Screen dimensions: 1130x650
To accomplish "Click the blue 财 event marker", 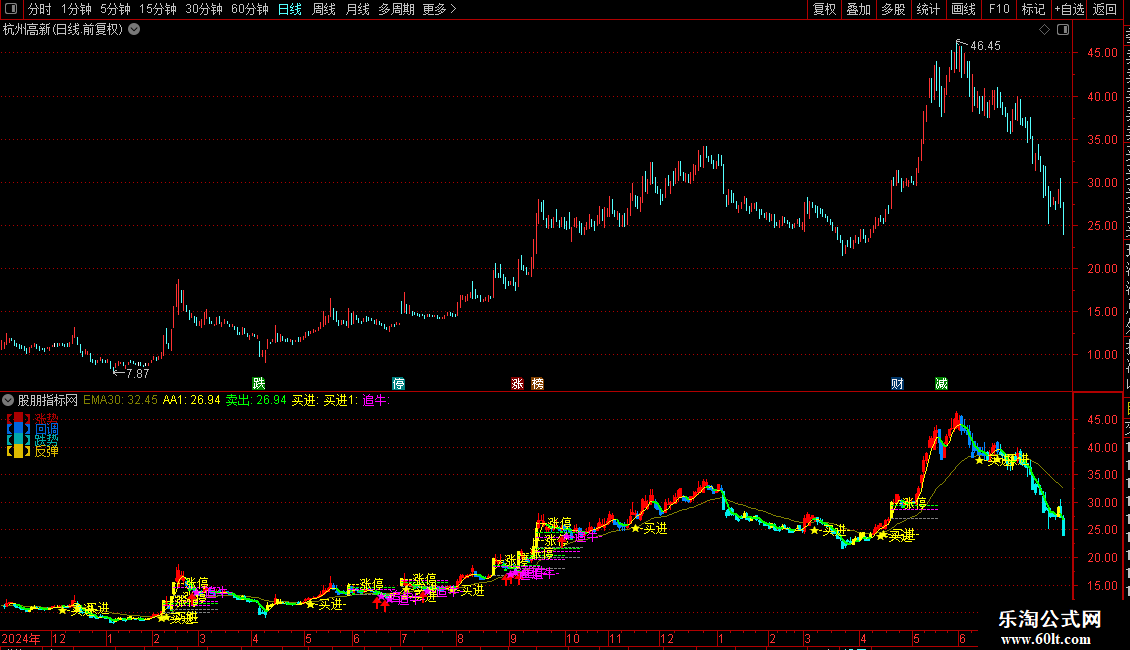I will point(897,383).
